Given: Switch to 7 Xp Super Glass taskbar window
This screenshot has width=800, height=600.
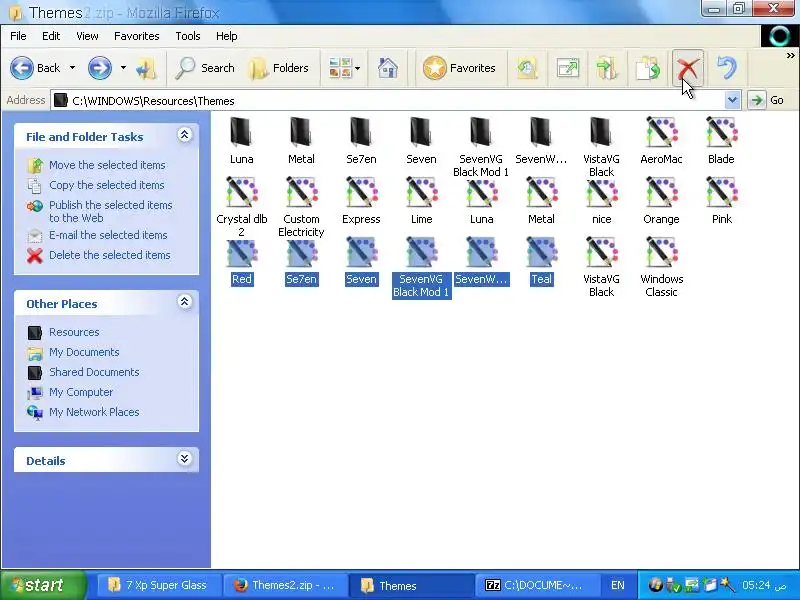Looking at the screenshot, I should click(x=159, y=585).
